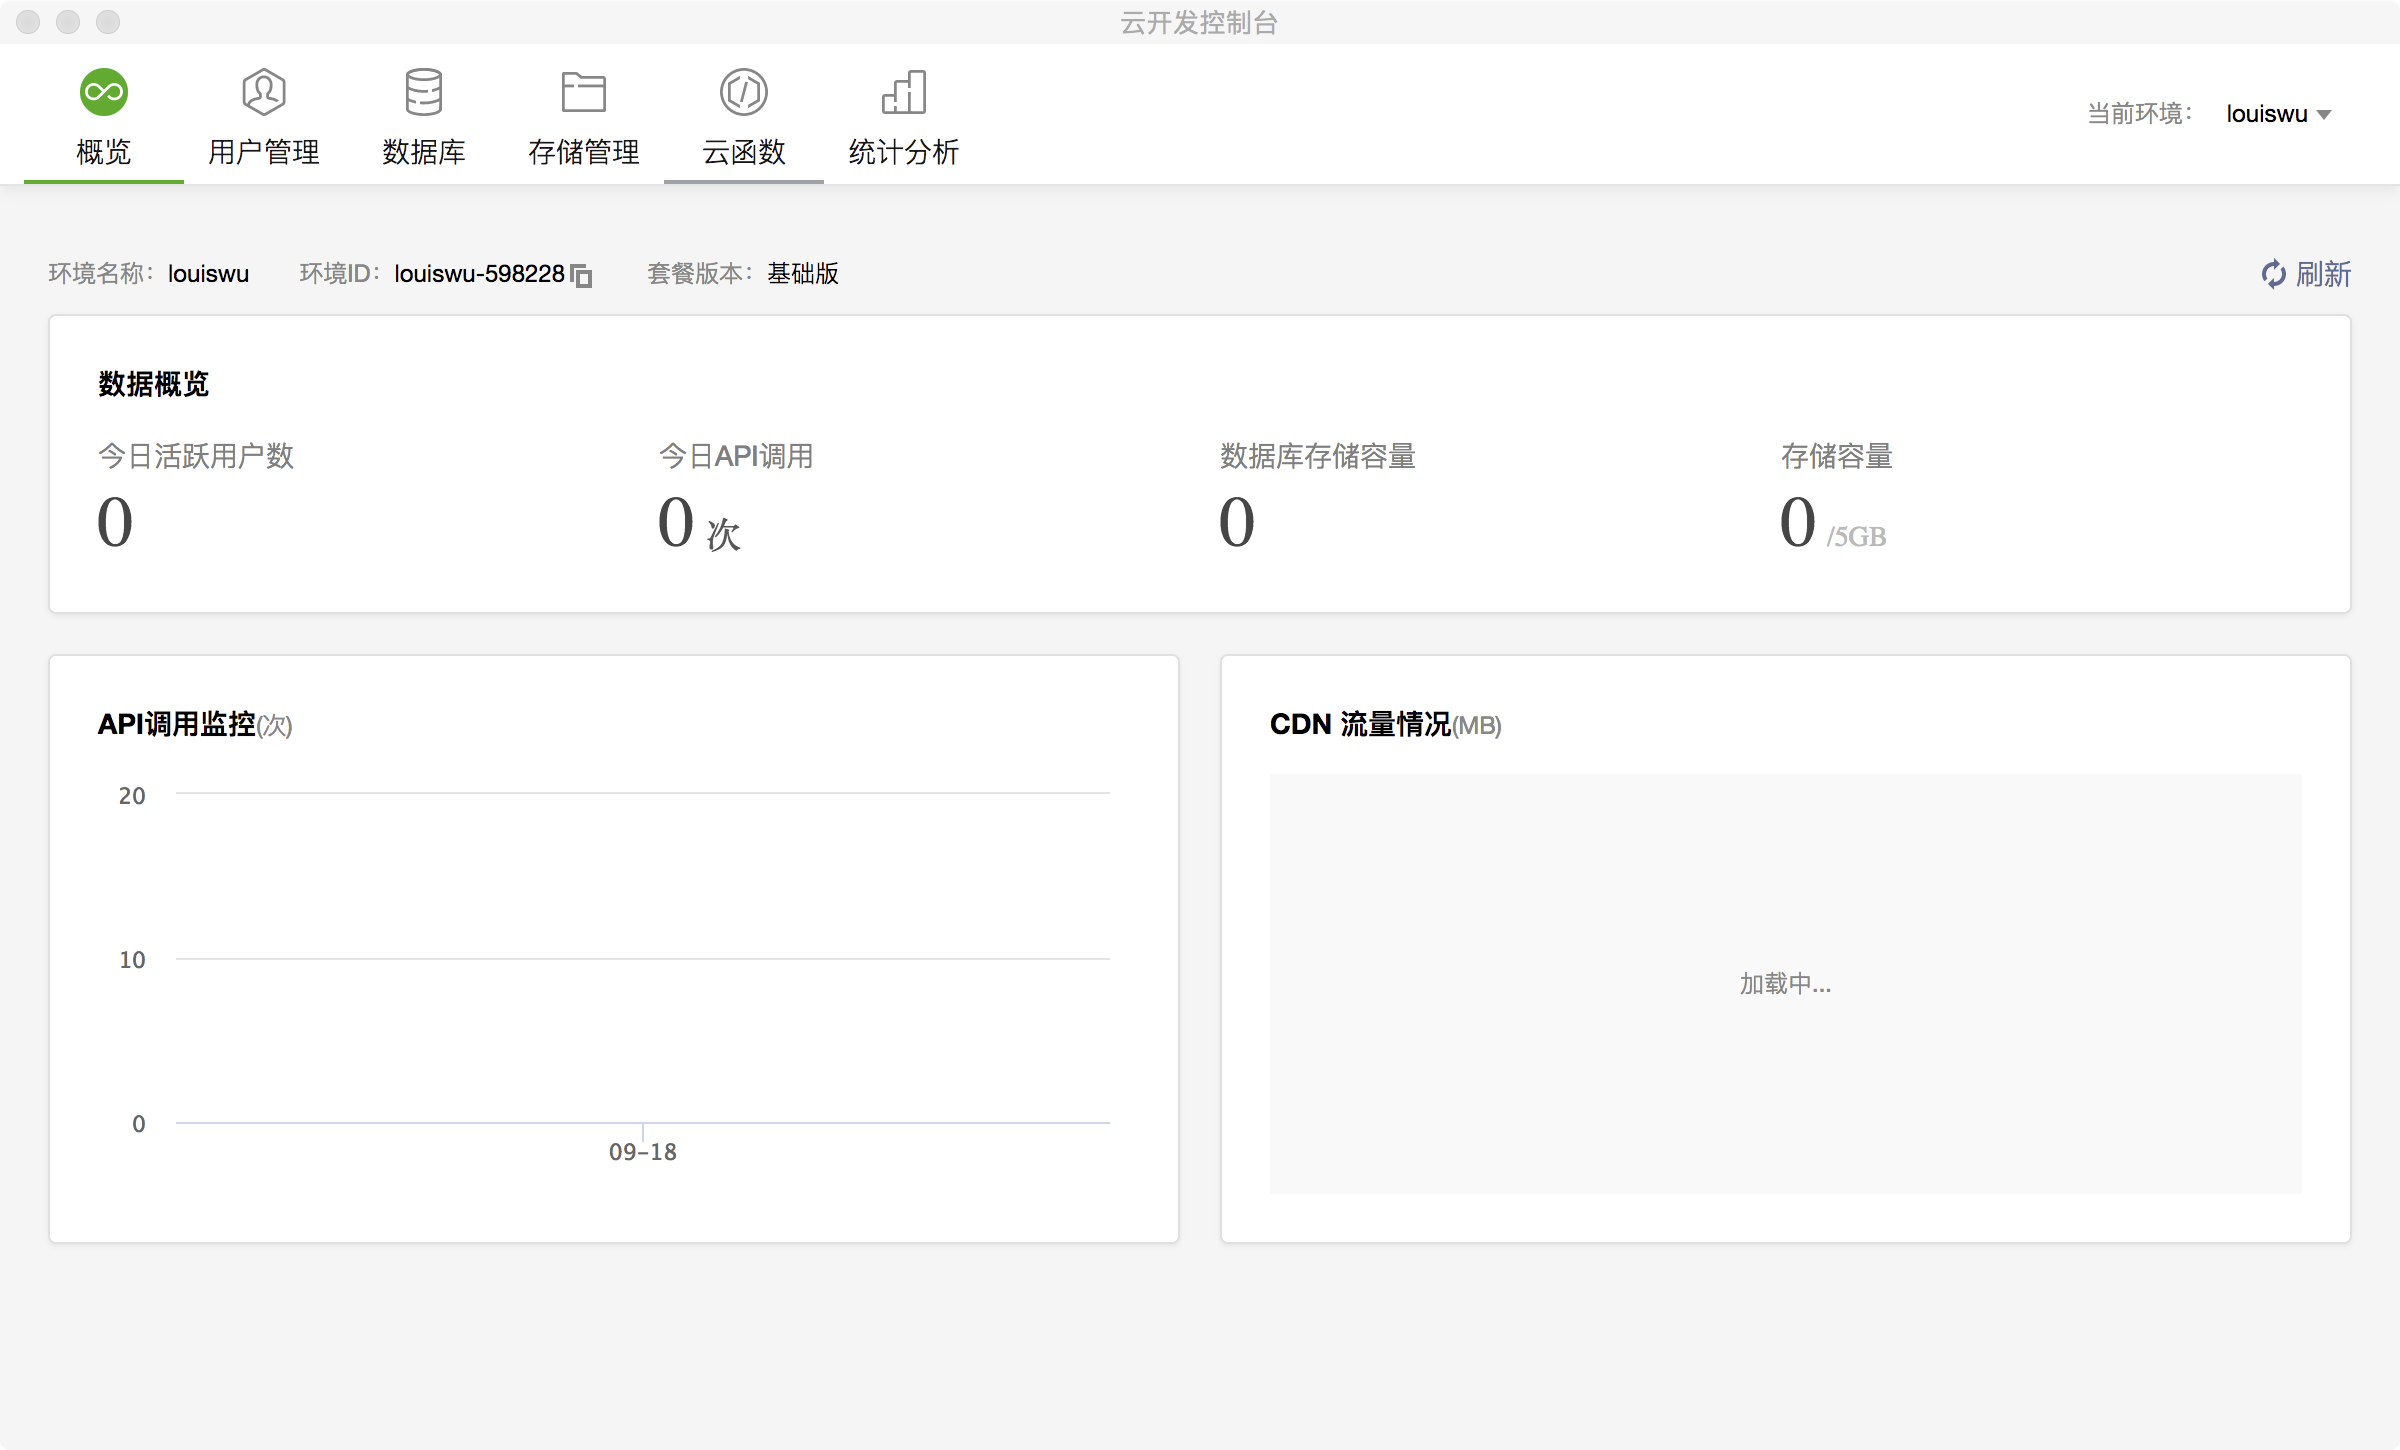Viewport: 2400px width, 1450px height.
Task: Click the database cylinder icon
Action: click(x=424, y=92)
